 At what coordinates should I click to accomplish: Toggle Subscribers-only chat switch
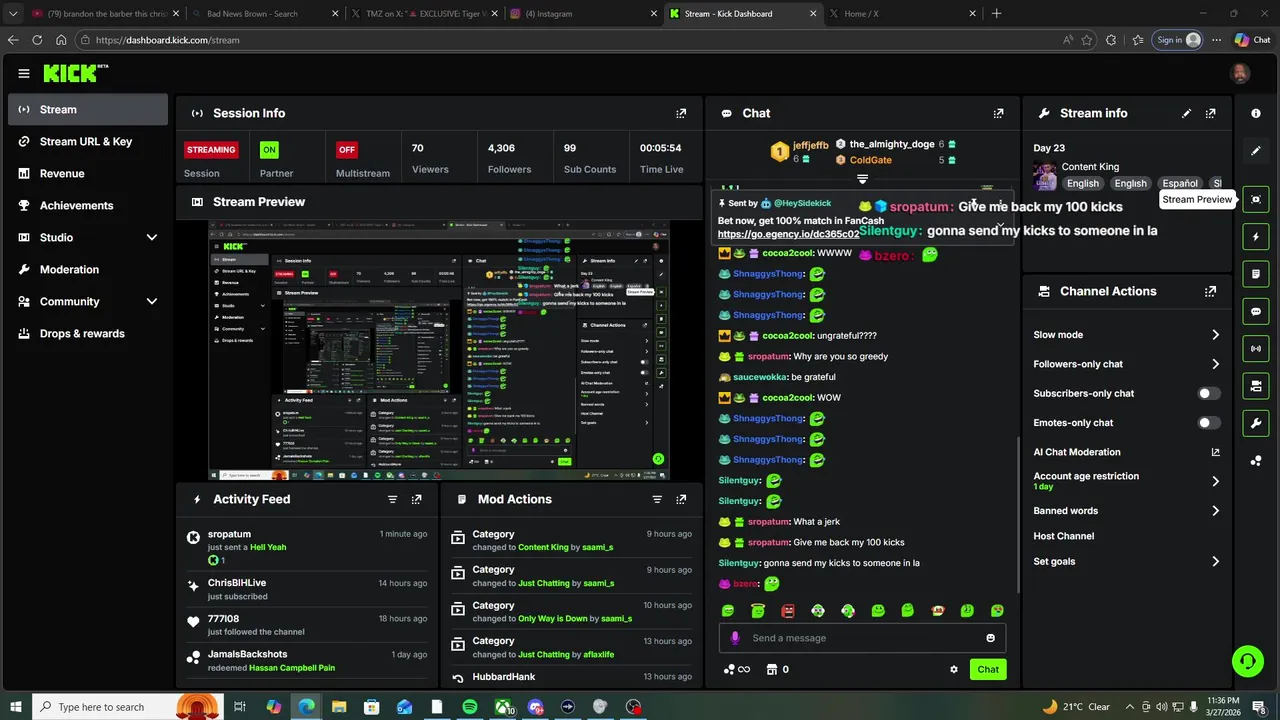click(x=1209, y=393)
